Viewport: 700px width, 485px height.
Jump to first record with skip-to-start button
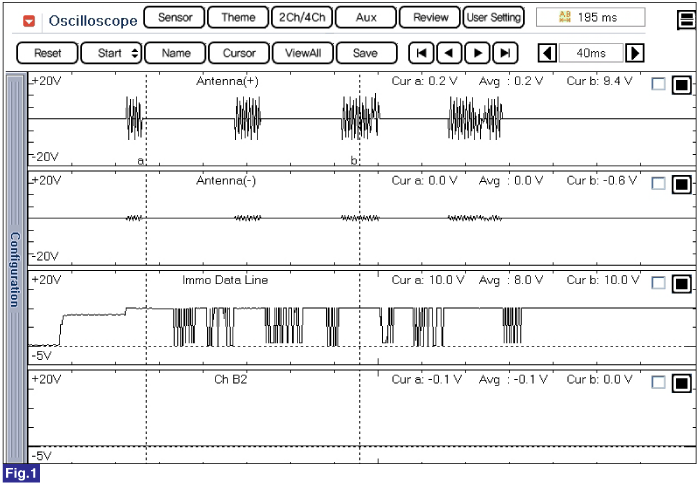(x=421, y=53)
